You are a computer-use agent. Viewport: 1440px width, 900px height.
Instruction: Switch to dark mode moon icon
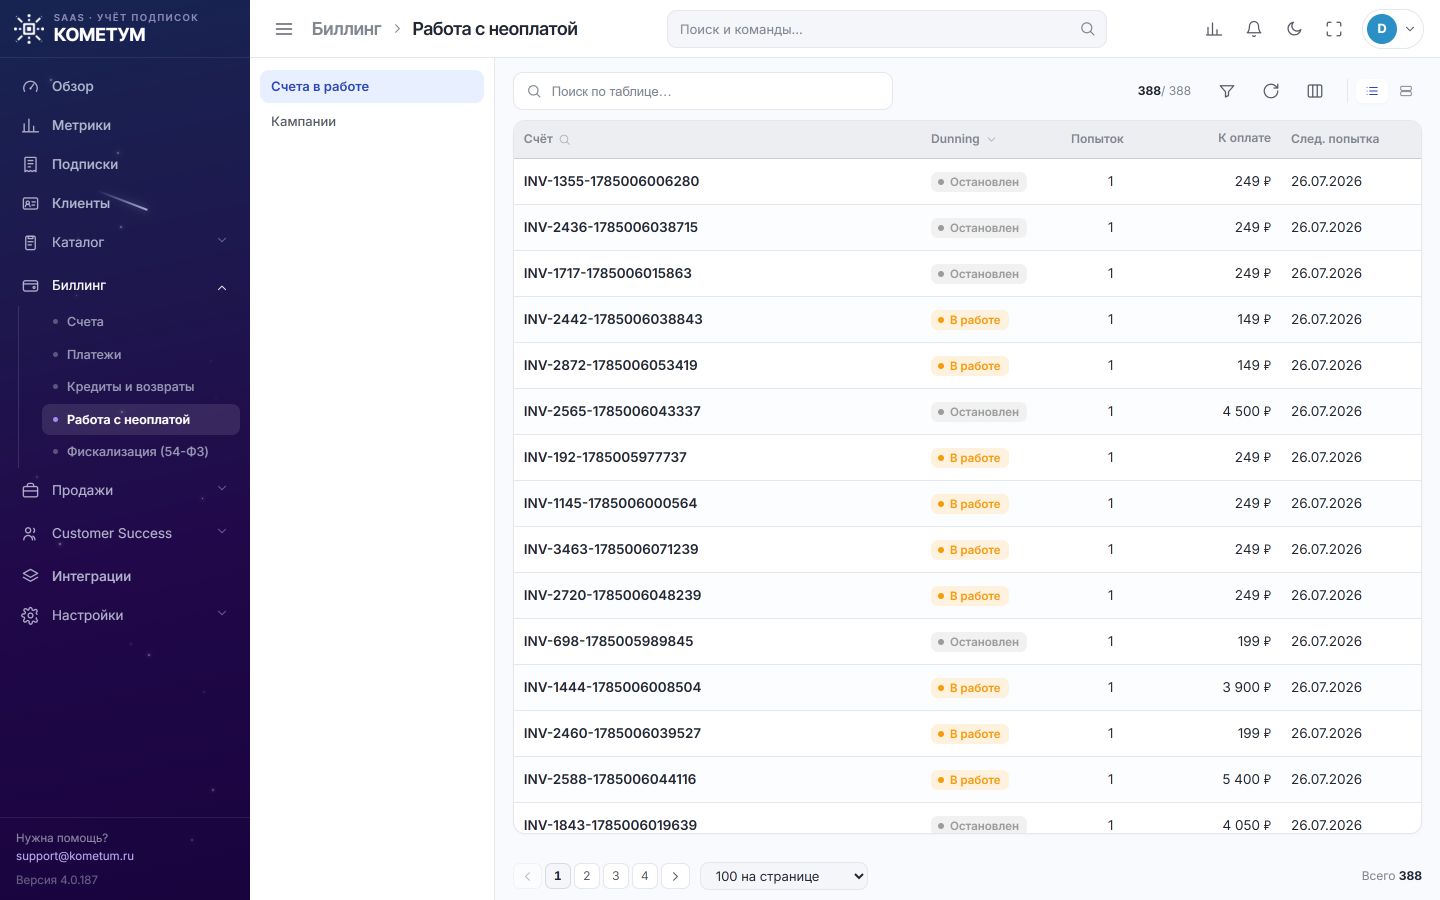click(1294, 29)
